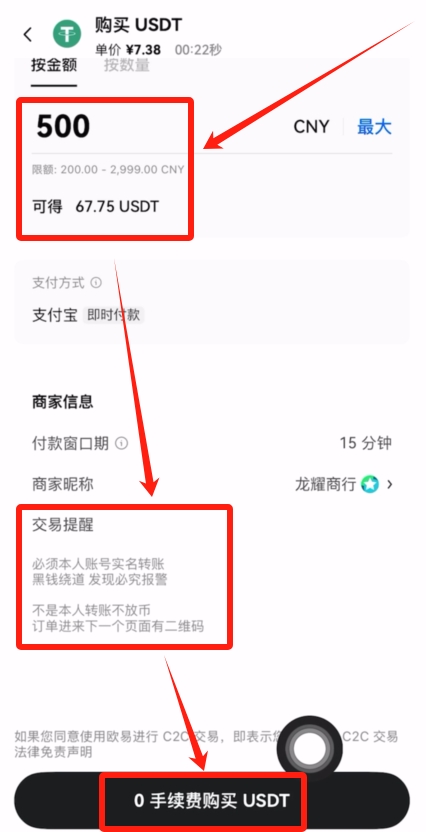Screen dimensions: 426x832
Task: Open the 法律免责声明 disclaimer link
Action: pyautogui.click(x=53, y=752)
